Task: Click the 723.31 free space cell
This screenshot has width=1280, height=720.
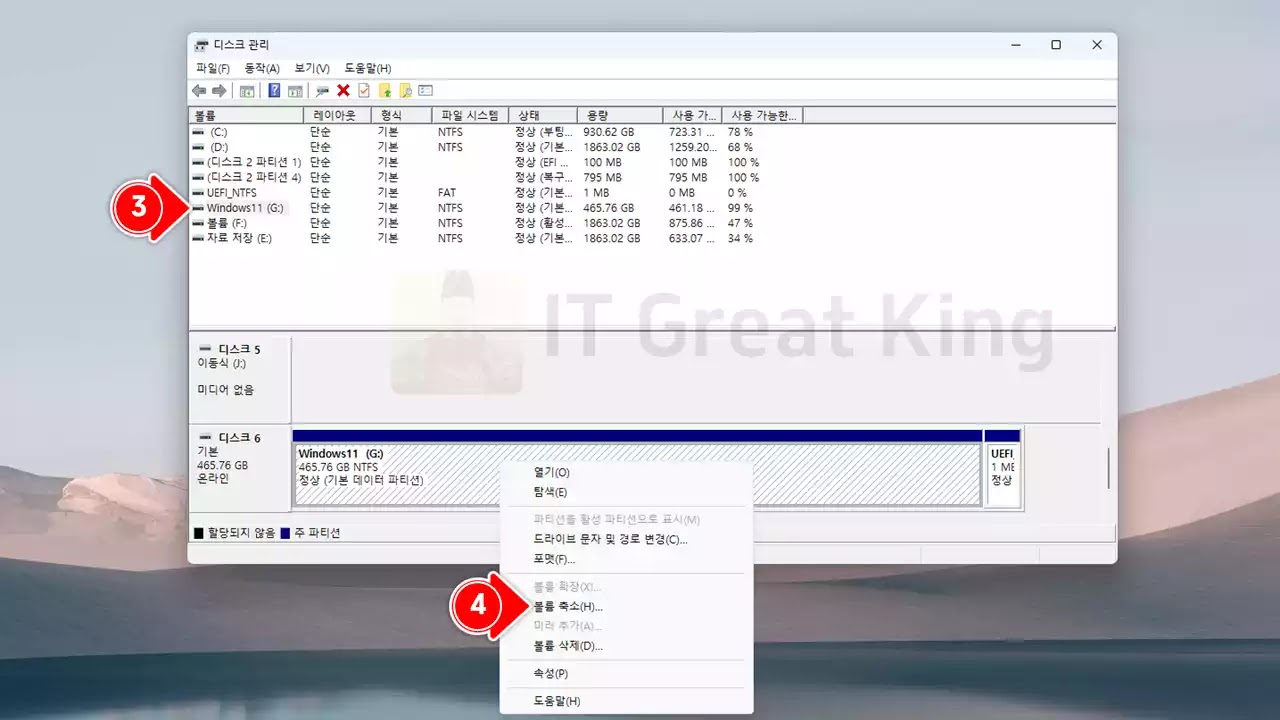Action: click(692, 132)
